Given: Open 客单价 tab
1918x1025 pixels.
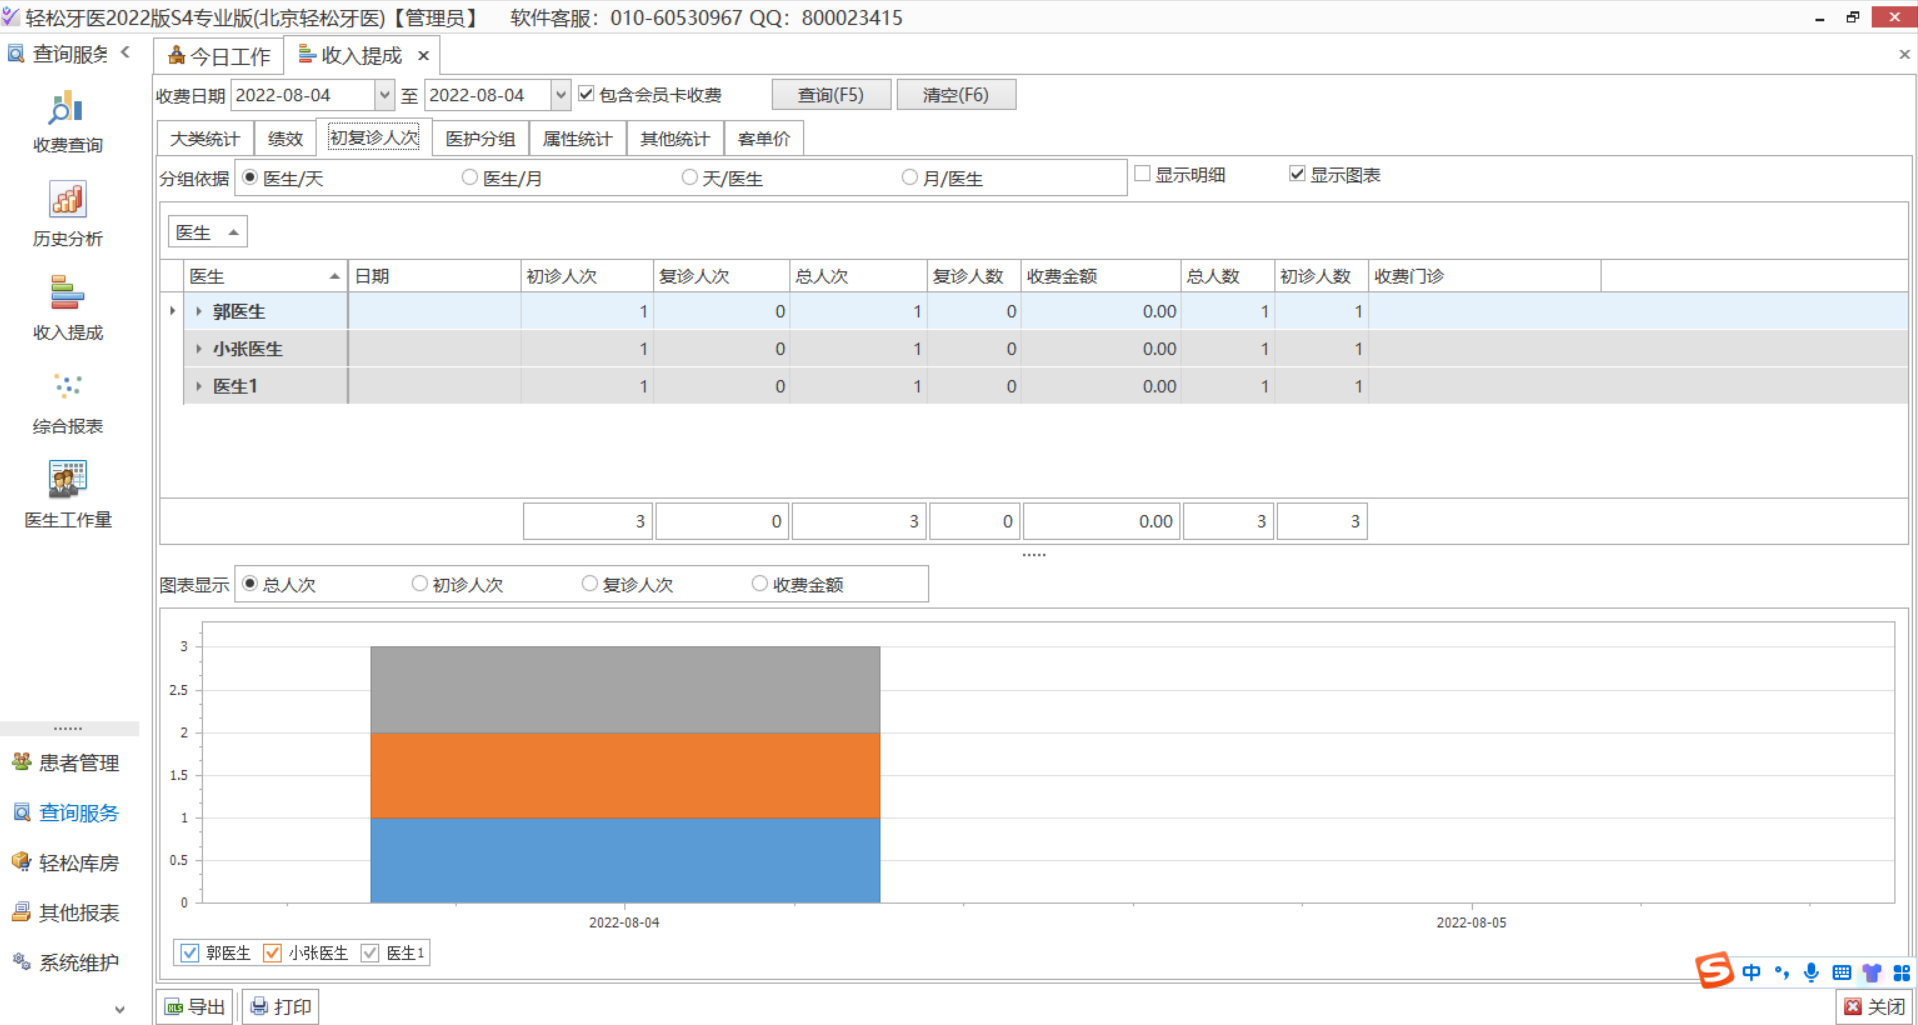Looking at the screenshot, I should 764,139.
